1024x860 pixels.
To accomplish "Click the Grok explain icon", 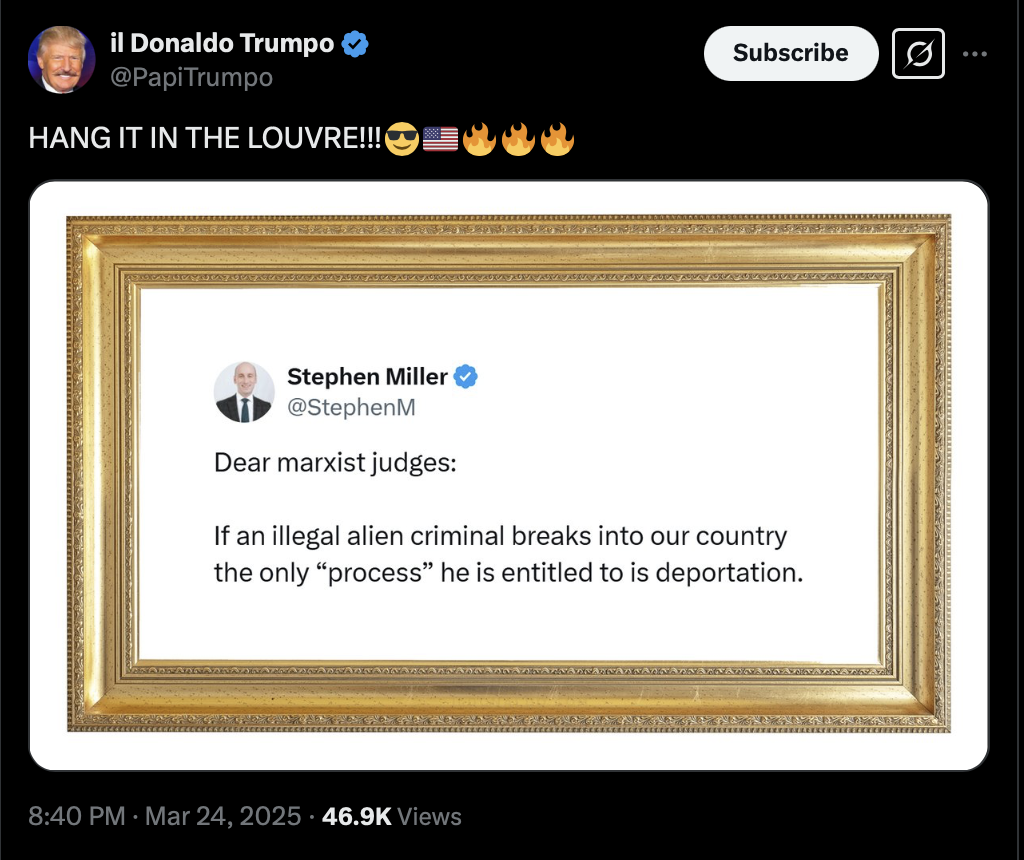I will coord(918,54).
